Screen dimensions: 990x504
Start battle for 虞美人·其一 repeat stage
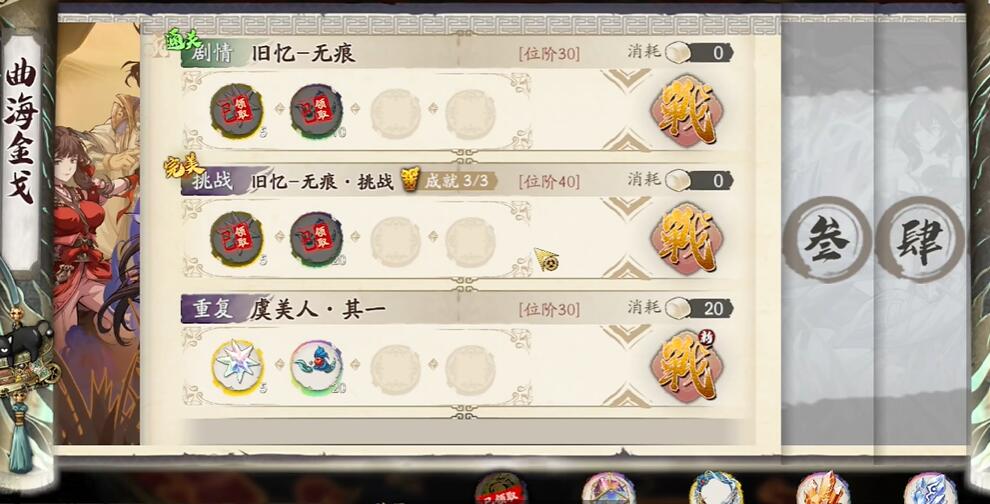[688, 367]
